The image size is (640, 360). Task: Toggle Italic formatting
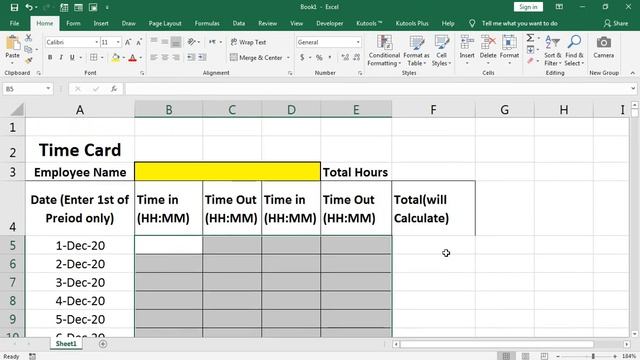tap(61, 58)
